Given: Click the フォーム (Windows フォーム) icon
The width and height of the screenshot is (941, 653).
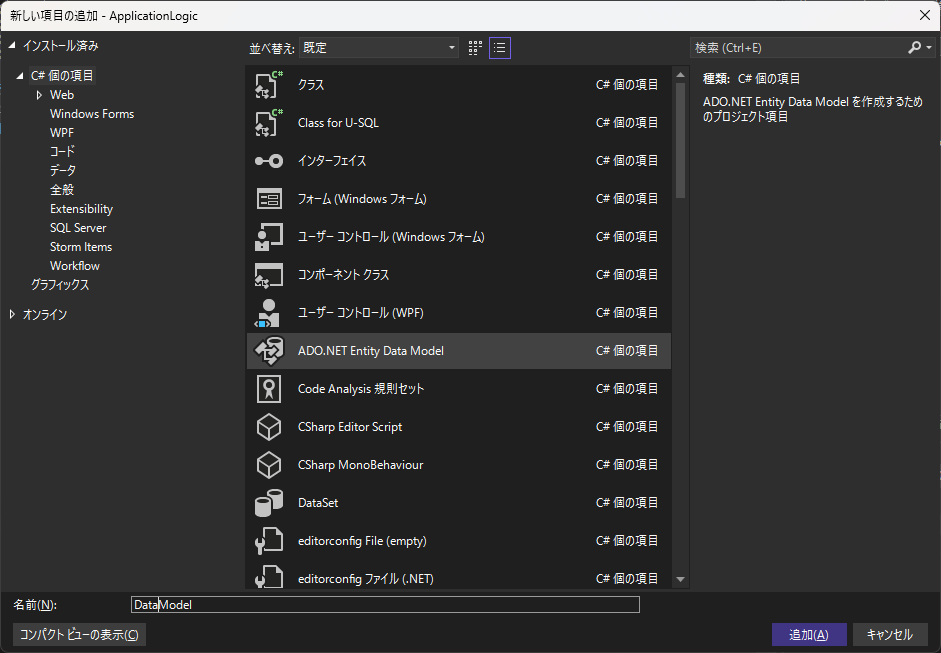Looking at the screenshot, I should pyautogui.click(x=267, y=198).
